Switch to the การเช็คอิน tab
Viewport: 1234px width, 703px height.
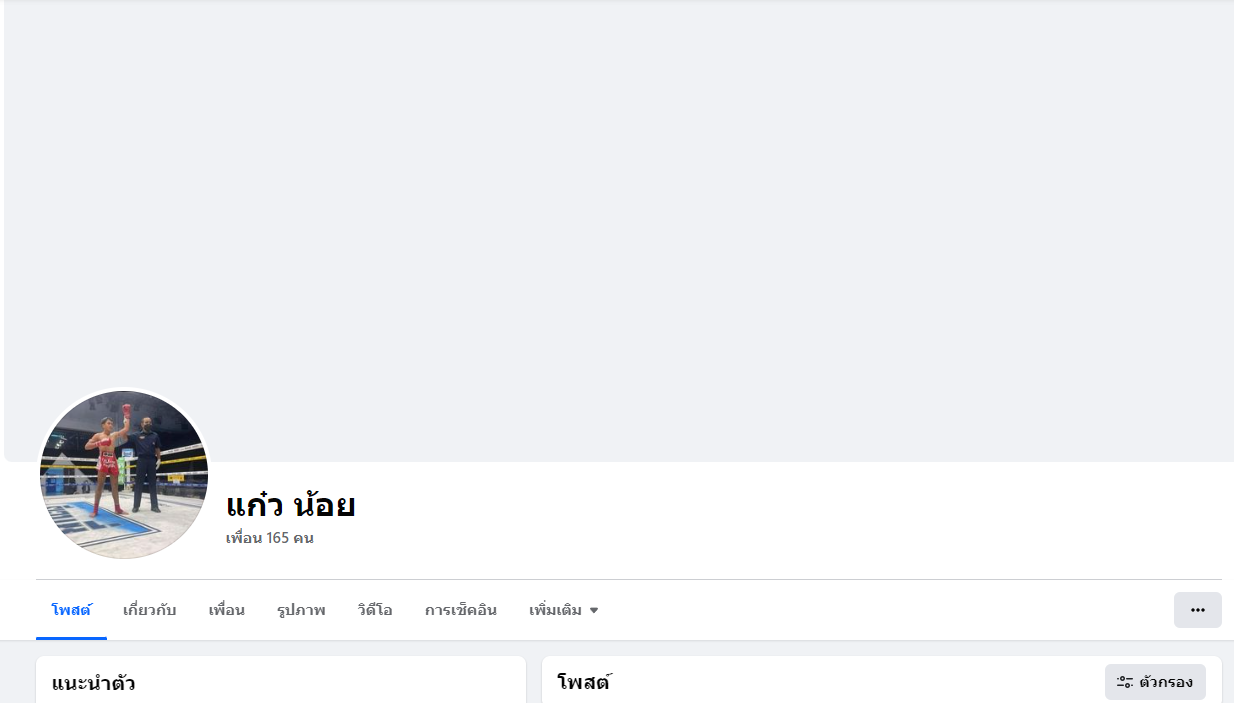click(461, 610)
